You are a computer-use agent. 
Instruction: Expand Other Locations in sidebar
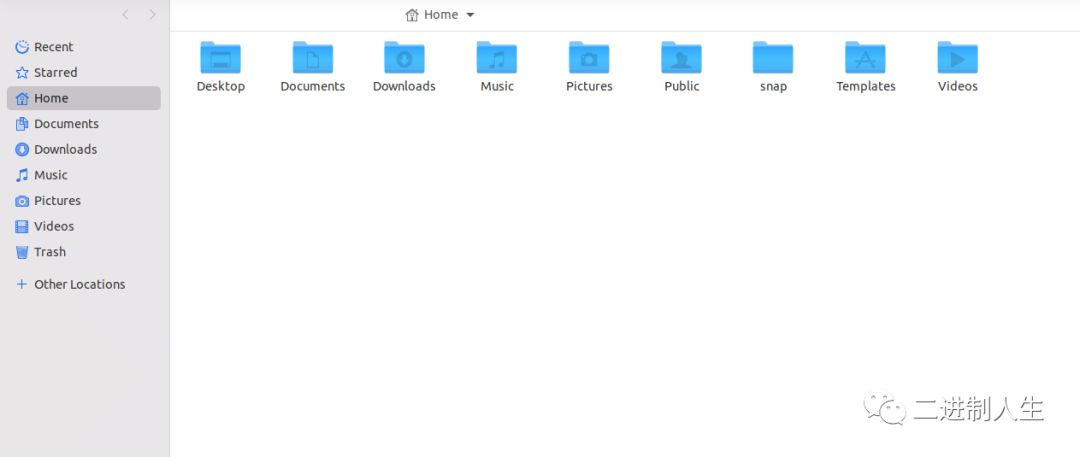[x=79, y=284]
